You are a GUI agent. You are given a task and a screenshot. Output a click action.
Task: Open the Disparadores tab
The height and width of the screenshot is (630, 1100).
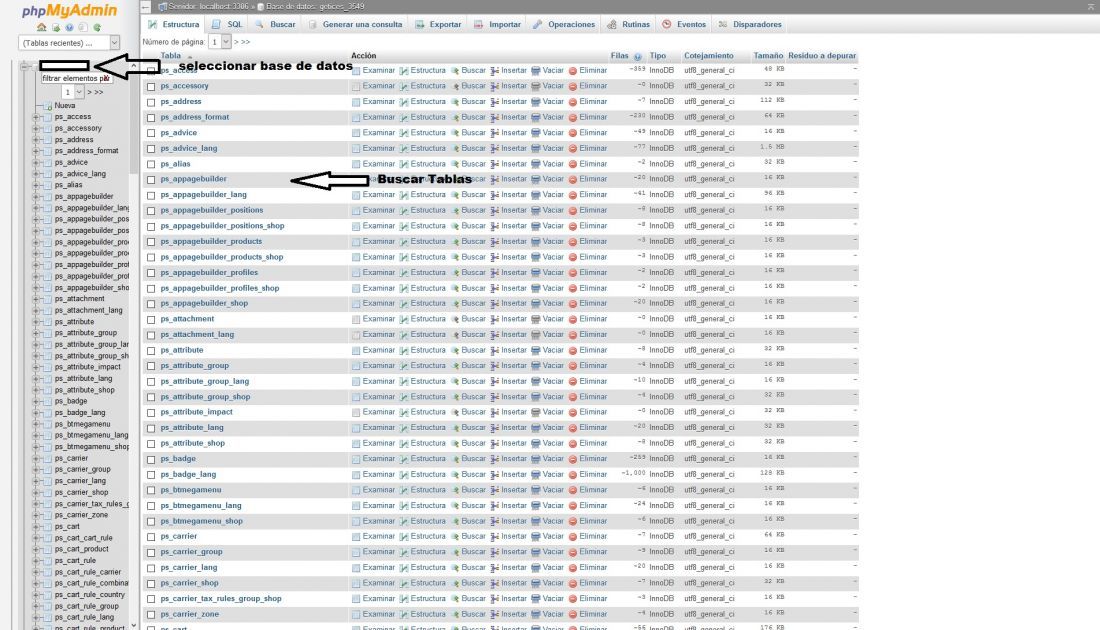click(749, 25)
